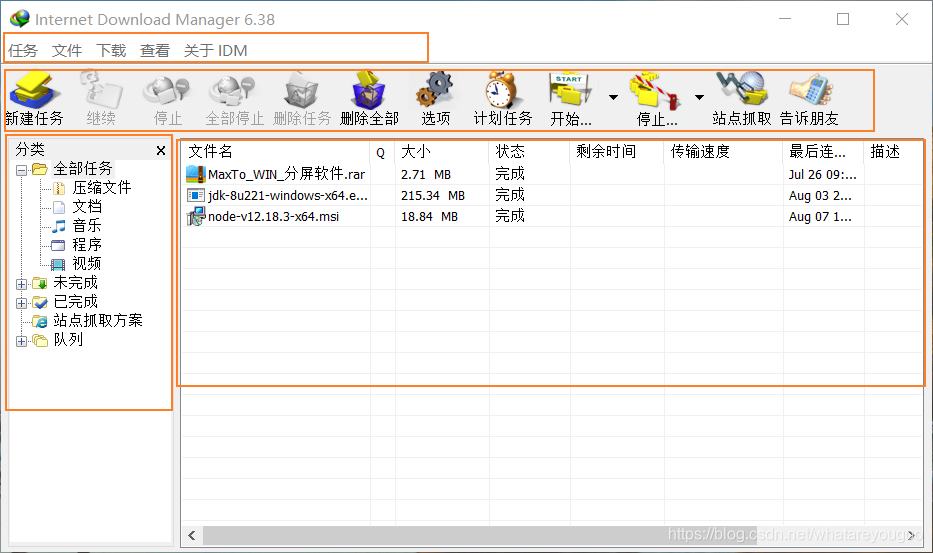933x553 pixels.
Task: Click the rar file icon of MaxTo_WIN
Action: click(x=195, y=174)
